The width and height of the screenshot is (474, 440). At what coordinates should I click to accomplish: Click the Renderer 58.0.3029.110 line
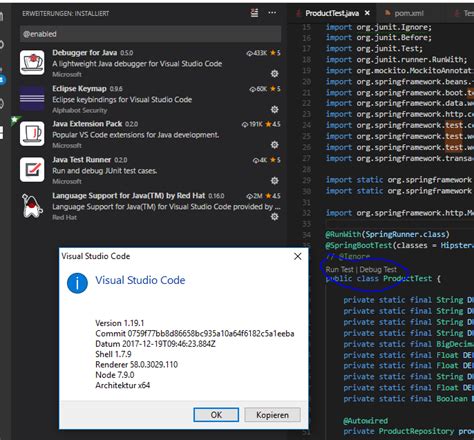136,364
